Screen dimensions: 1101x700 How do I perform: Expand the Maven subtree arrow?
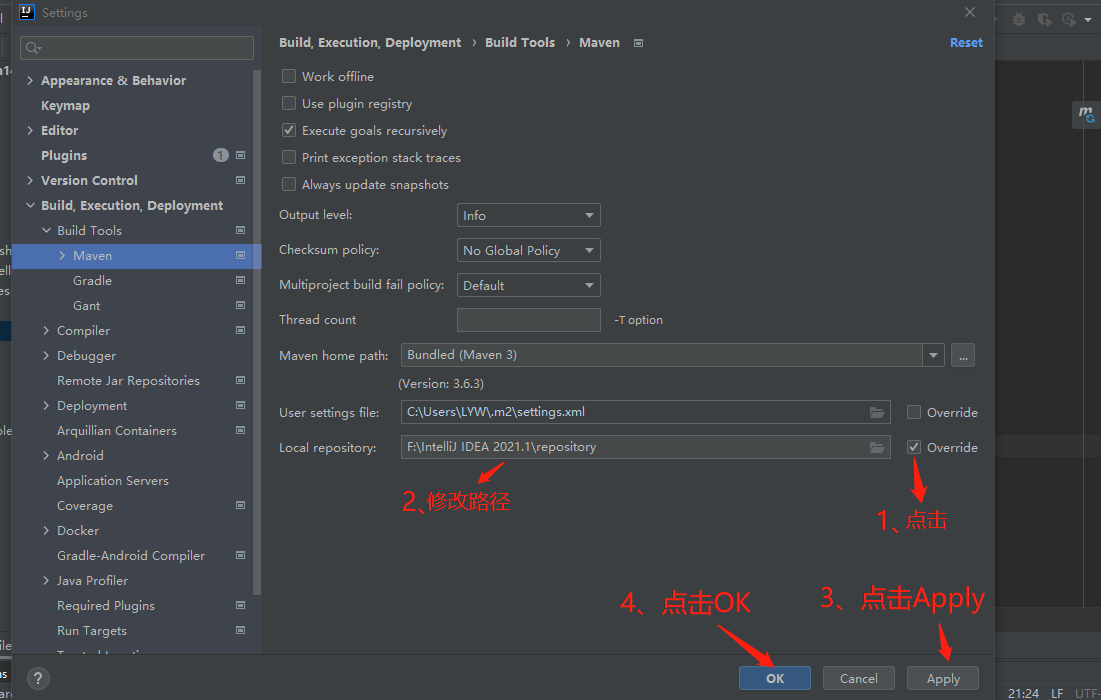pyautogui.click(x=62, y=256)
